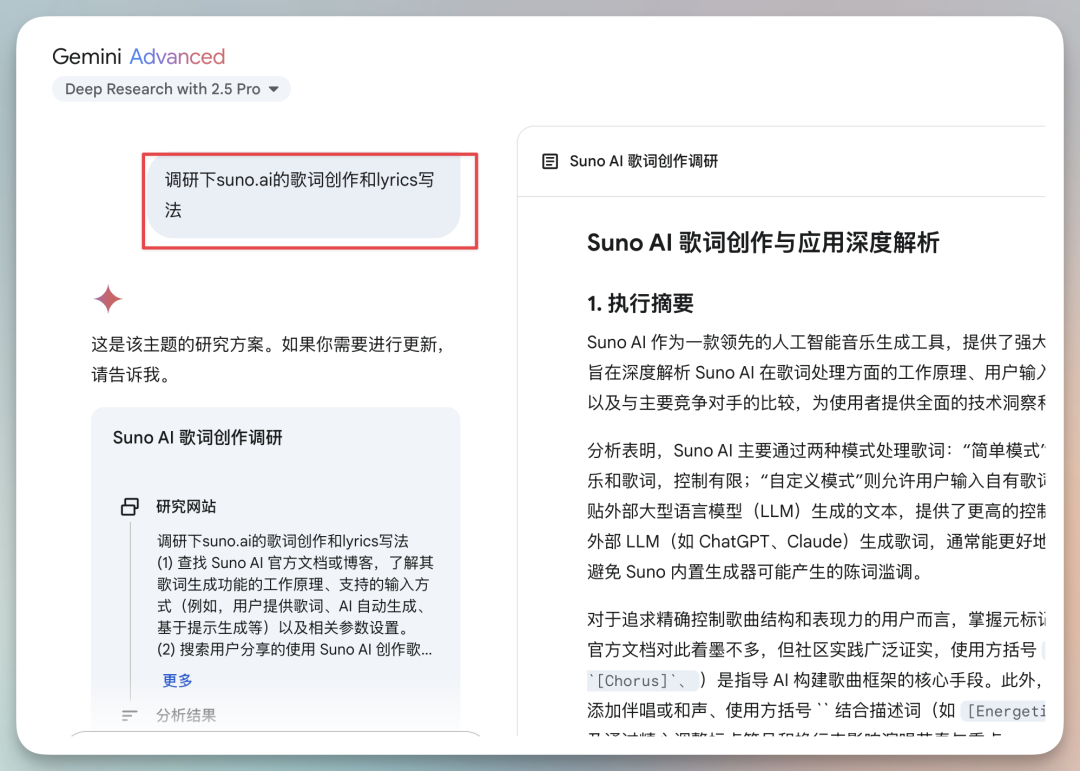Click the Gemini sparkle star icon
Viewport: 1080px width, 771px height.
108,299
